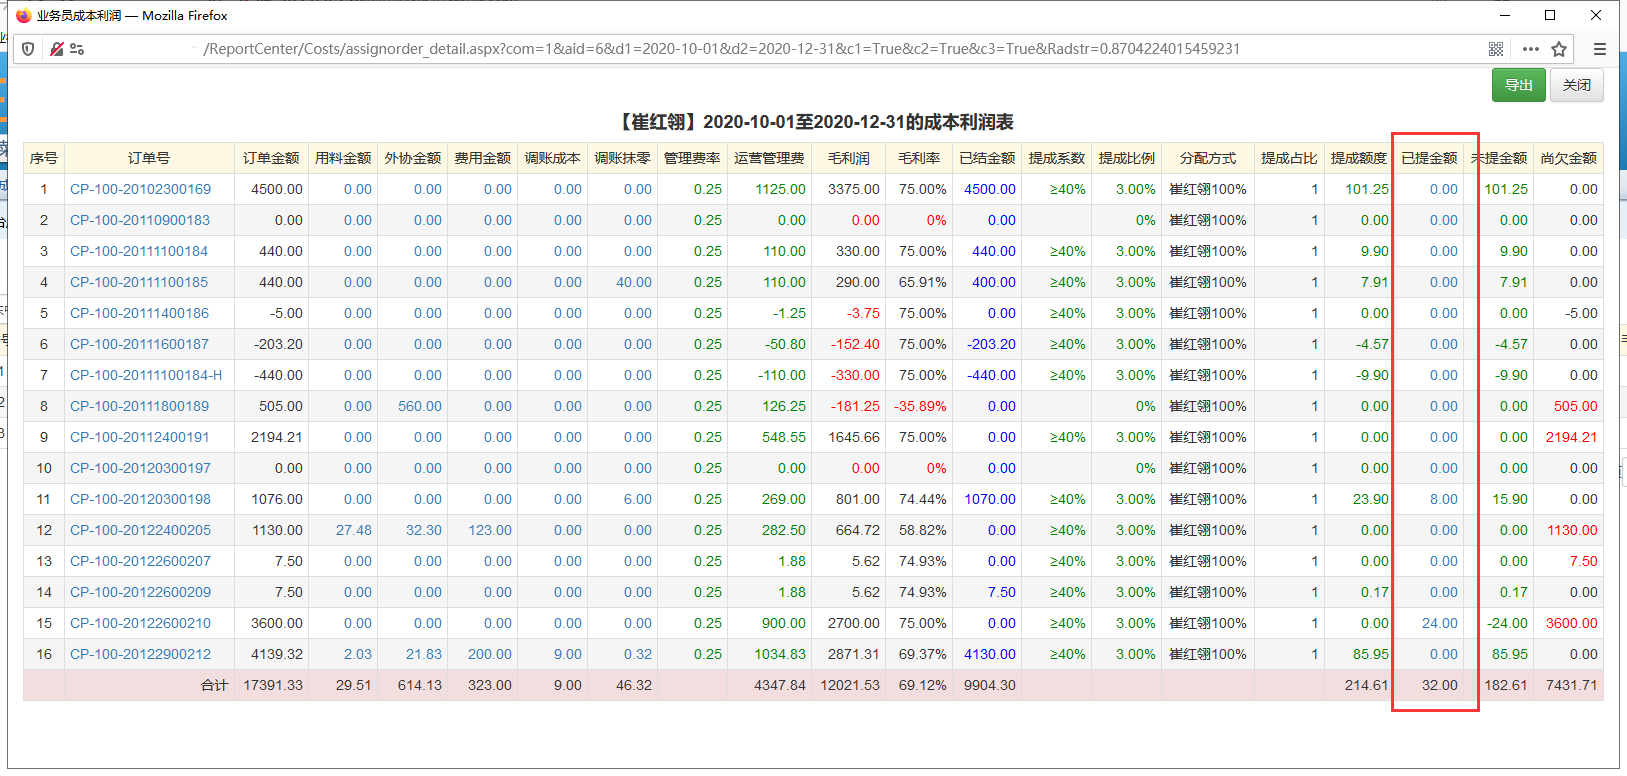The width and height of the screenshot is (1627, 776).
Task: Open order link CP-100-20122400205
Action: point(140,530)
